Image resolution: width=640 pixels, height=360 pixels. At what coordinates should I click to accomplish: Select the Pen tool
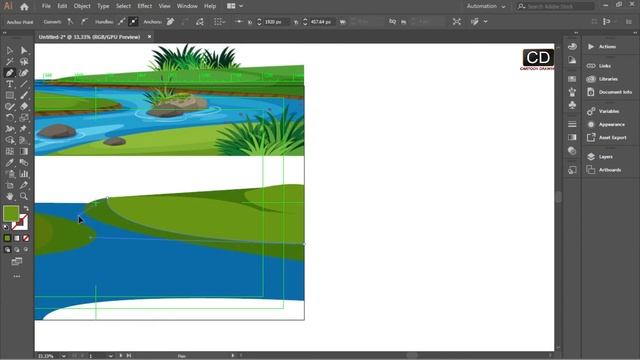click(x=9, y=73)
